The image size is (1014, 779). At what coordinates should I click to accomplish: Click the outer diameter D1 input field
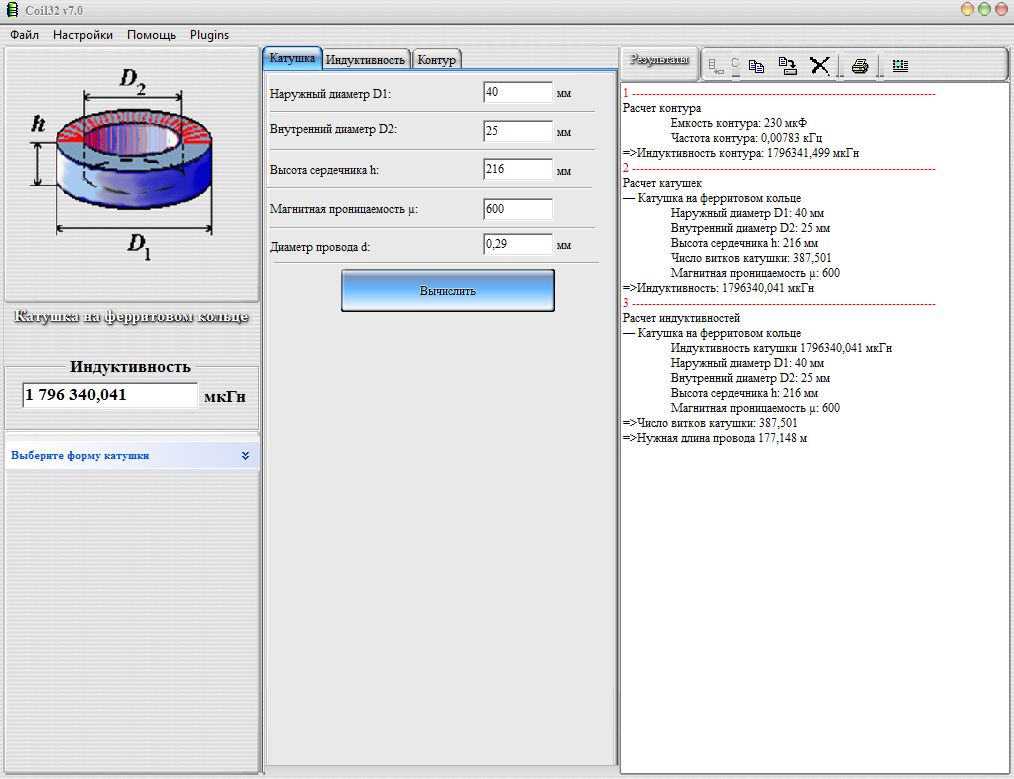517,93
